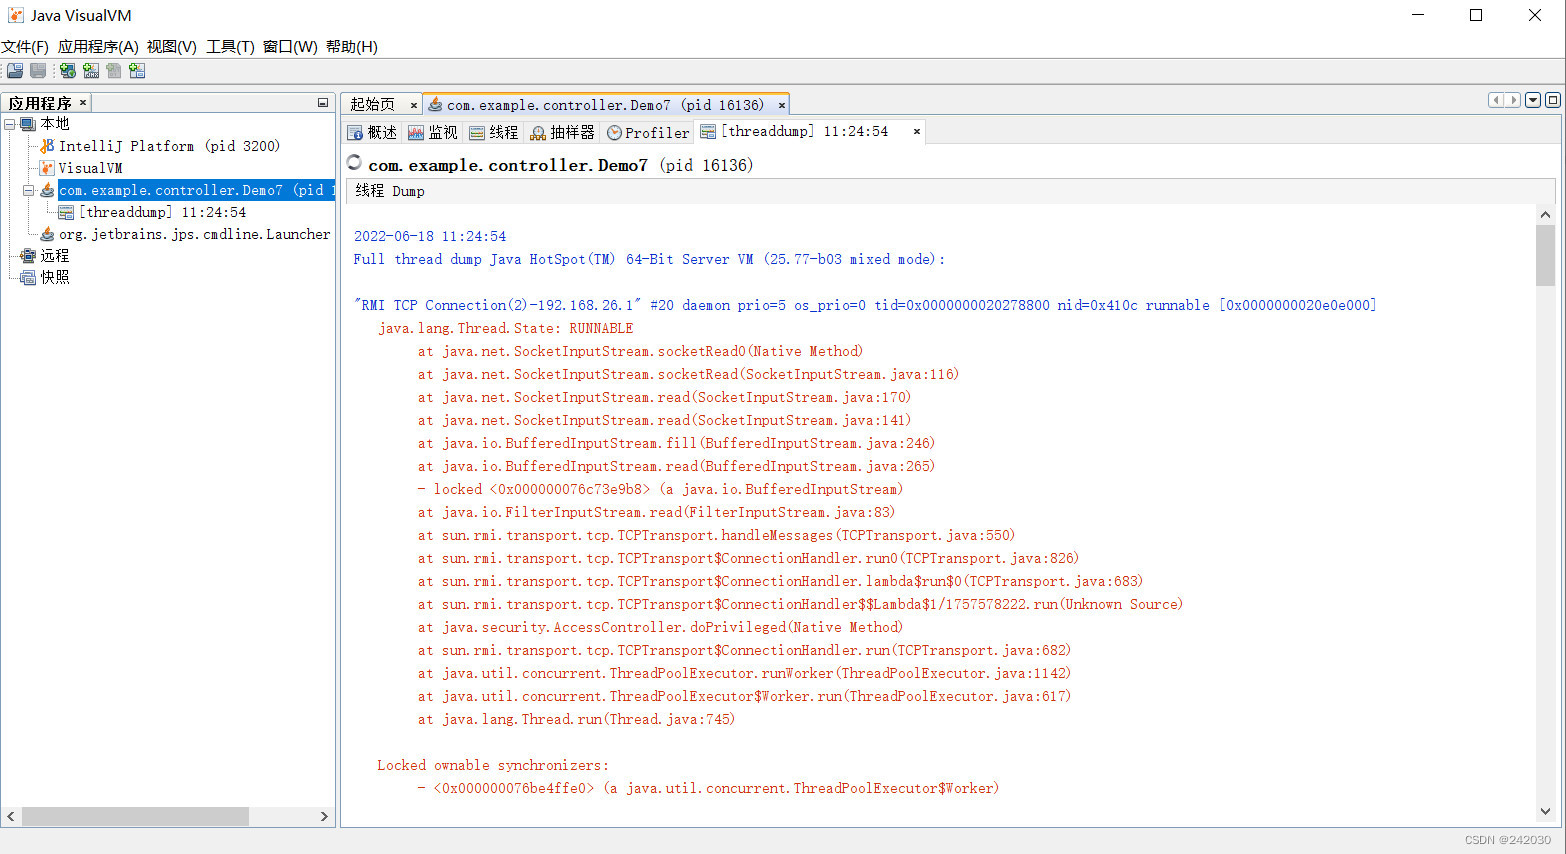Open the 窗口(W) menu
The height and width of the screenshot is (854, 1566).
pyautogui.click(x=290, y=47)
